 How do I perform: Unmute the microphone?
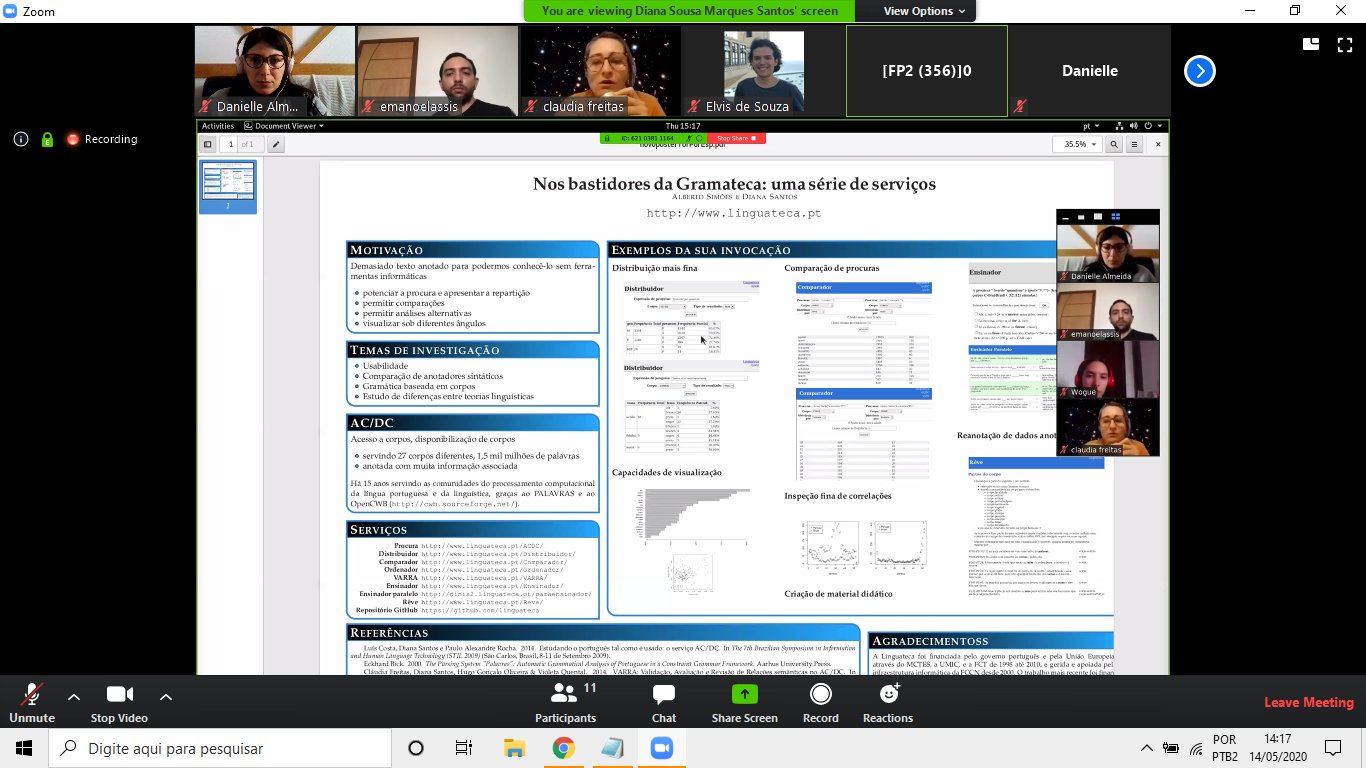31,702
